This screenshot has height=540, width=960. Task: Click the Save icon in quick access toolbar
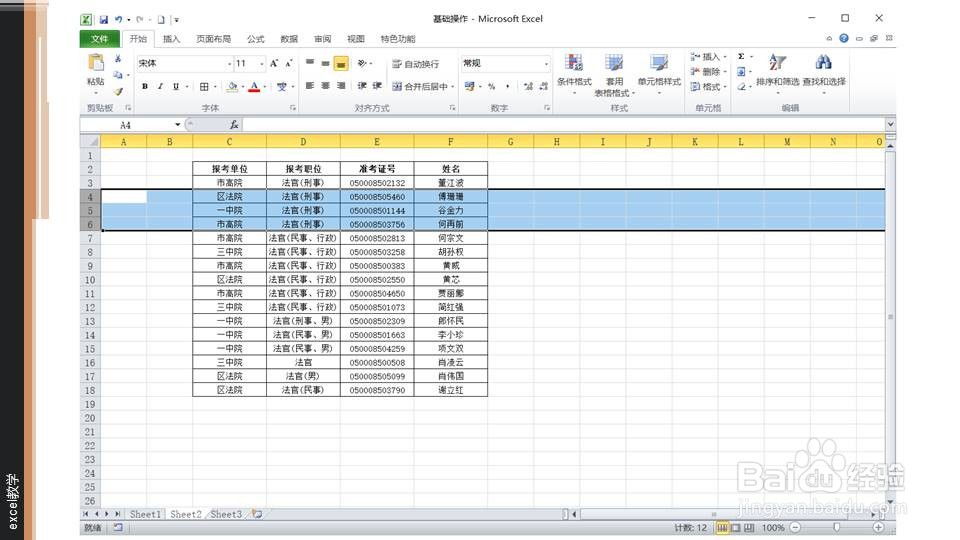[x=103, y=20]
